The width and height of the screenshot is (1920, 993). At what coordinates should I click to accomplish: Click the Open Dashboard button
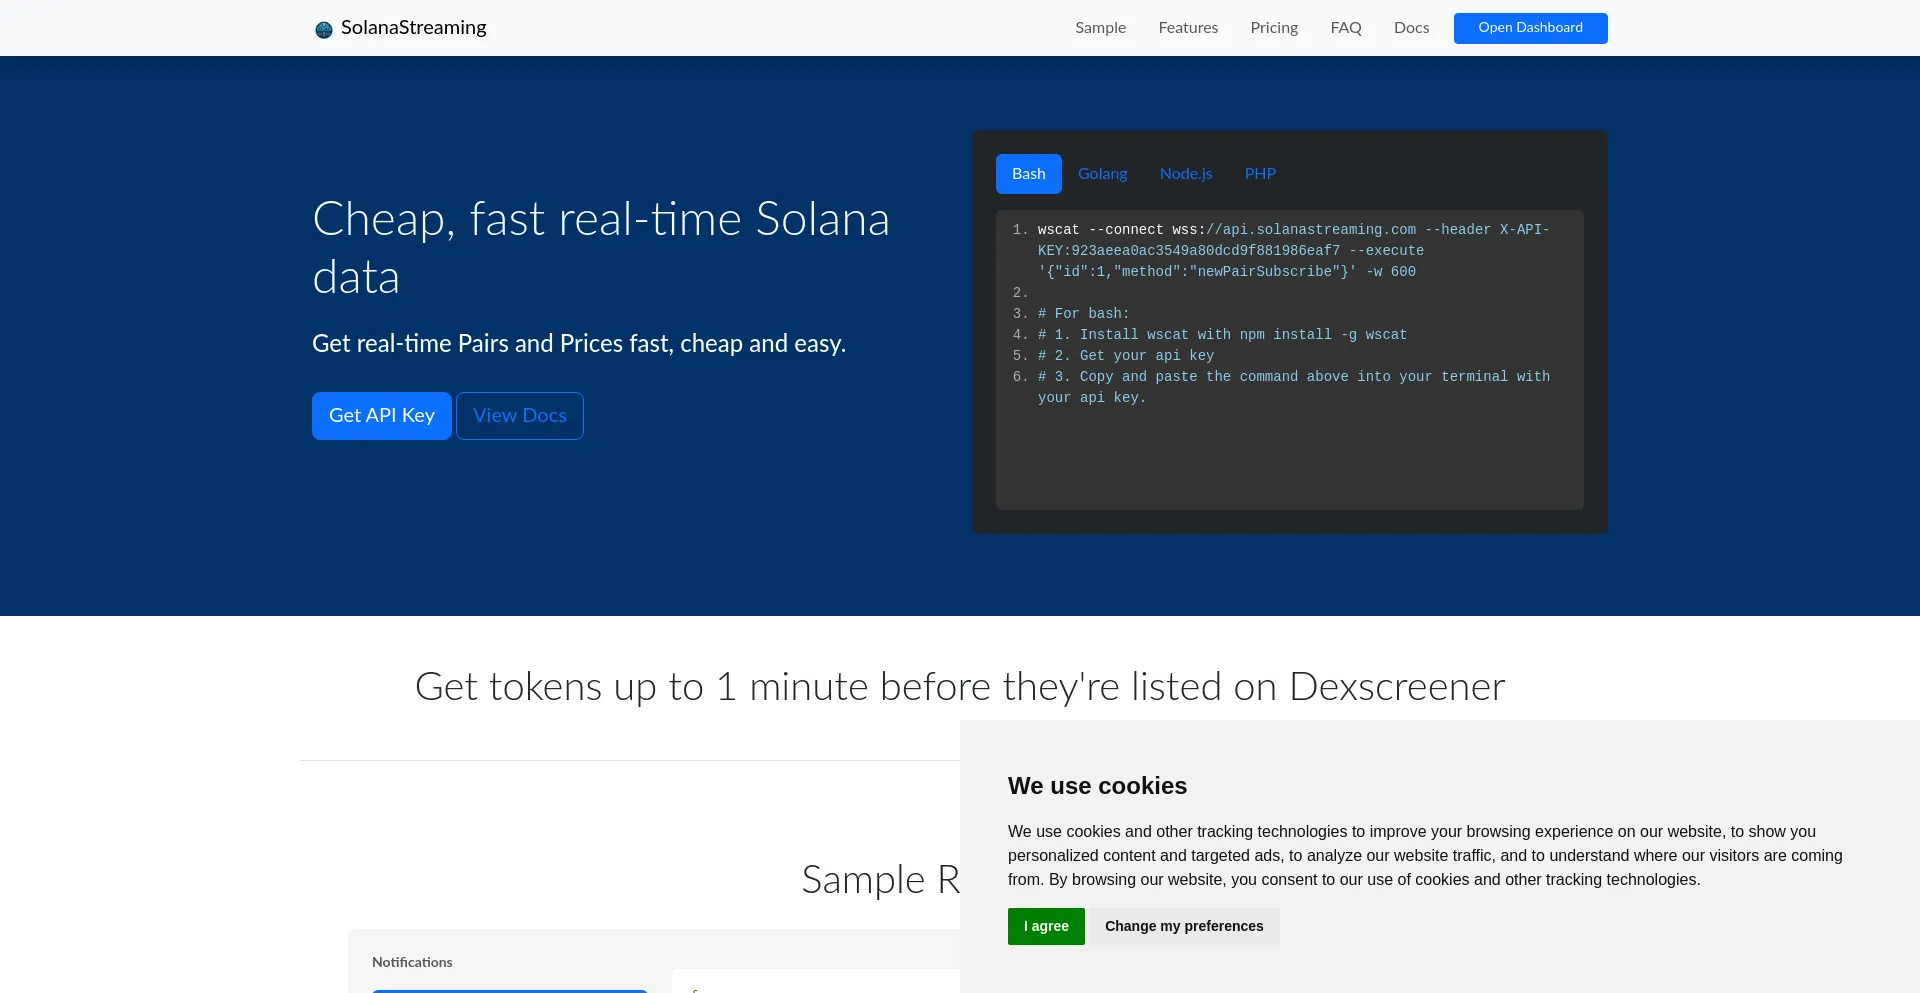(x=1530, y=28)
